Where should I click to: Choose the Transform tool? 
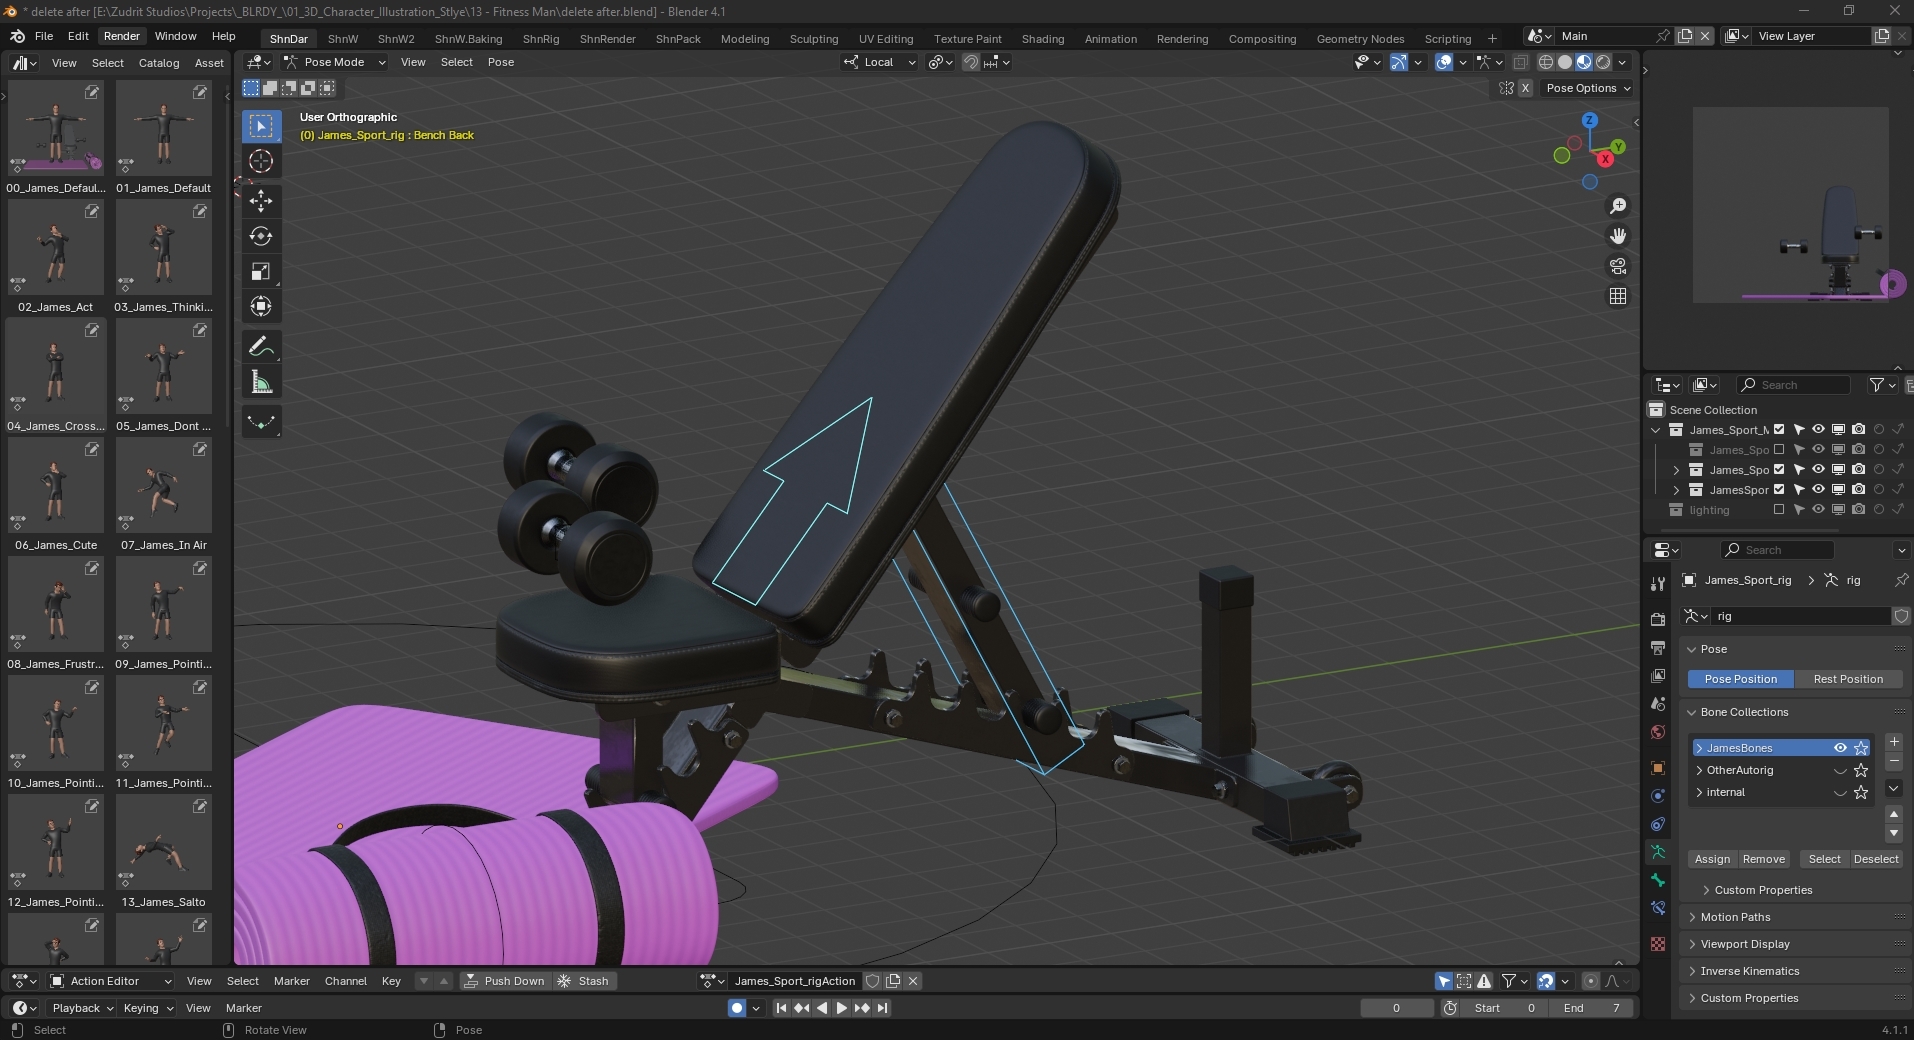[x=261, y=307]
